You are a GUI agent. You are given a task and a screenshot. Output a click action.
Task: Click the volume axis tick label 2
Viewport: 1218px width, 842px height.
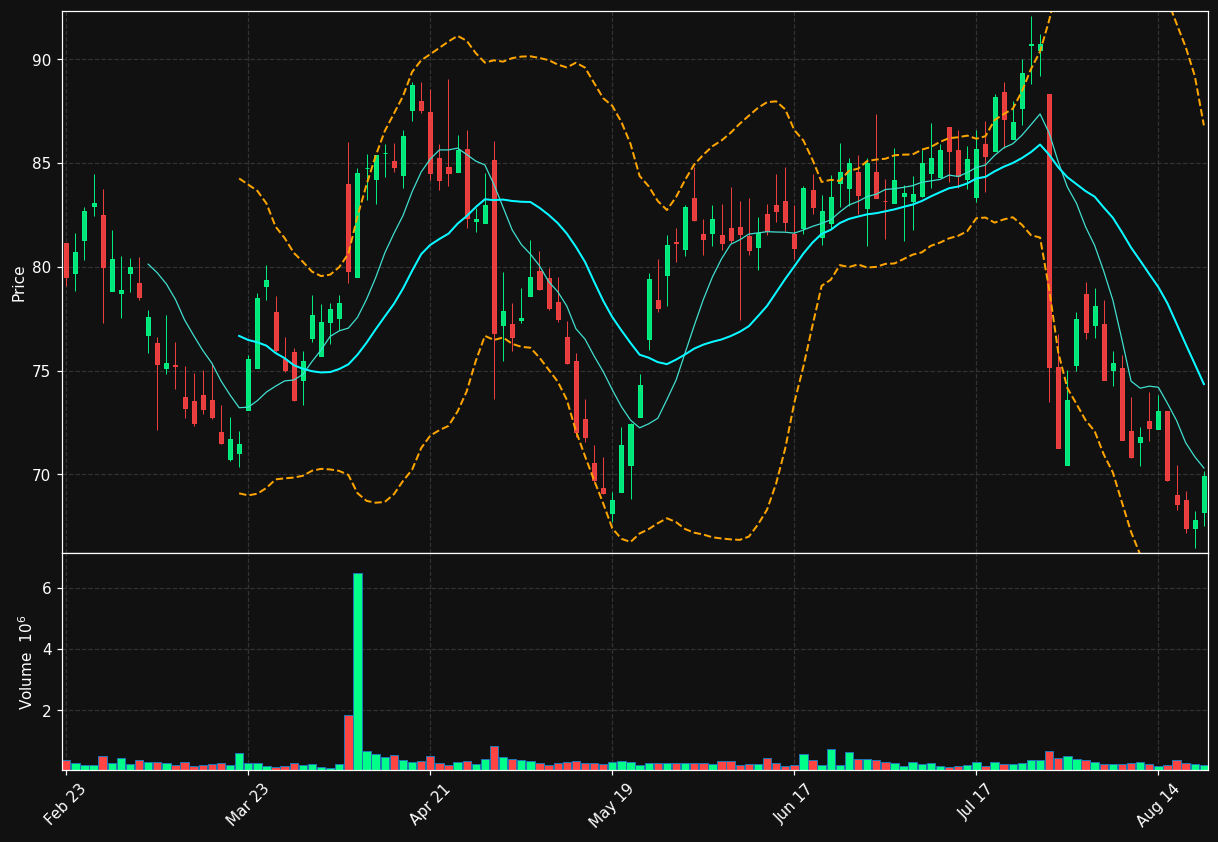point(47,711)
